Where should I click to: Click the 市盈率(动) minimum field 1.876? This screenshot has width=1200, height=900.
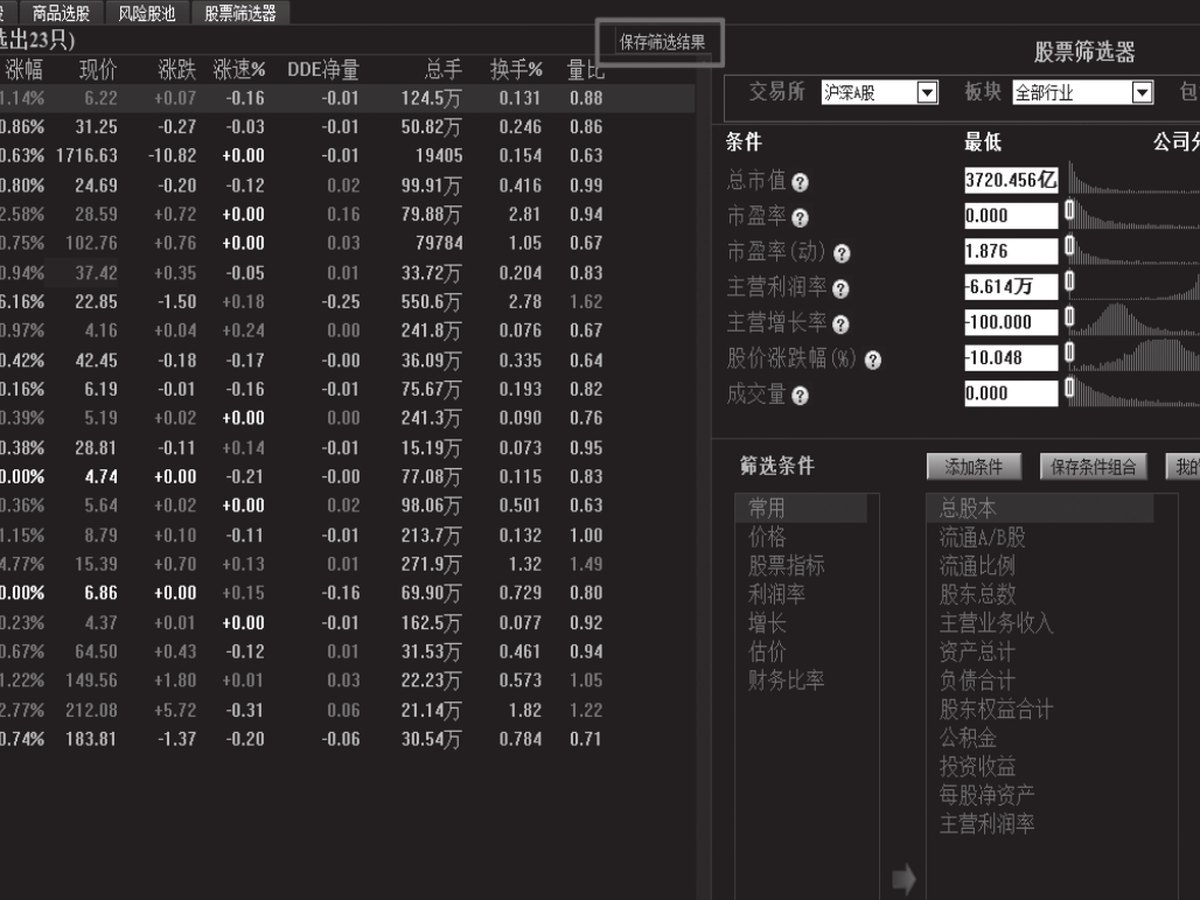[x=1011, y=251]
